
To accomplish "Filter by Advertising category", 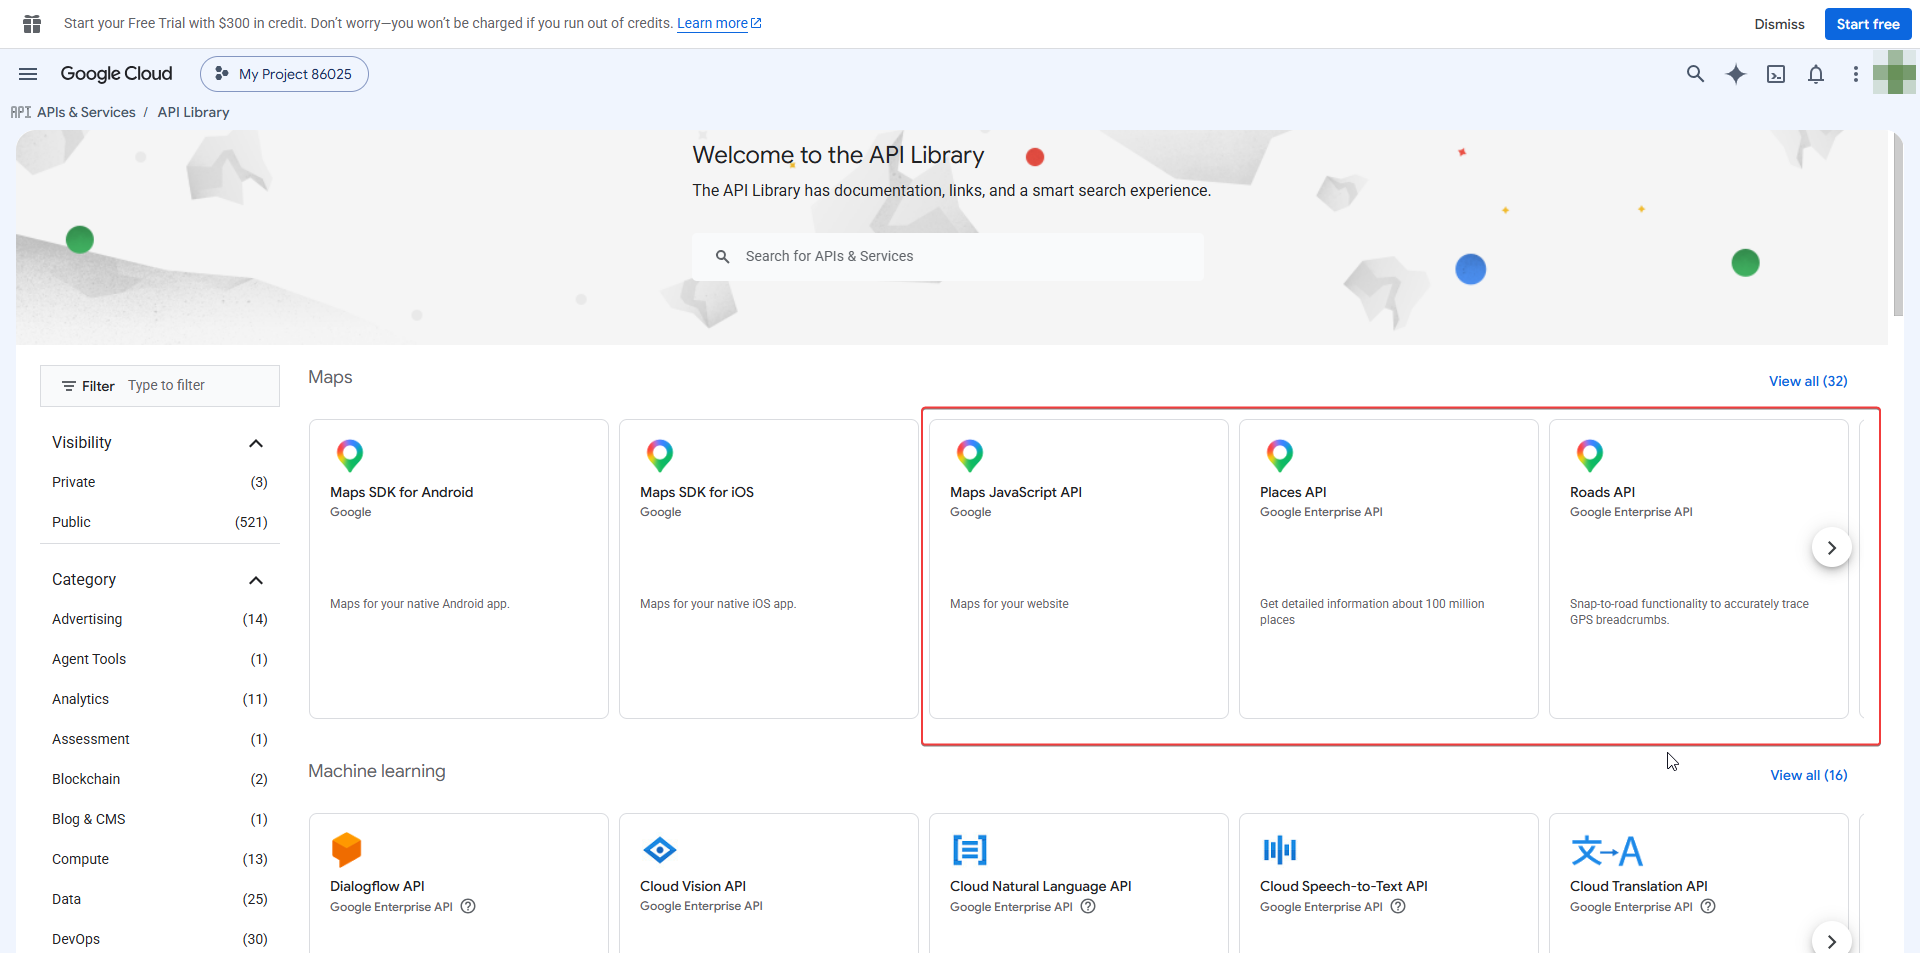I will coord(160,619).
